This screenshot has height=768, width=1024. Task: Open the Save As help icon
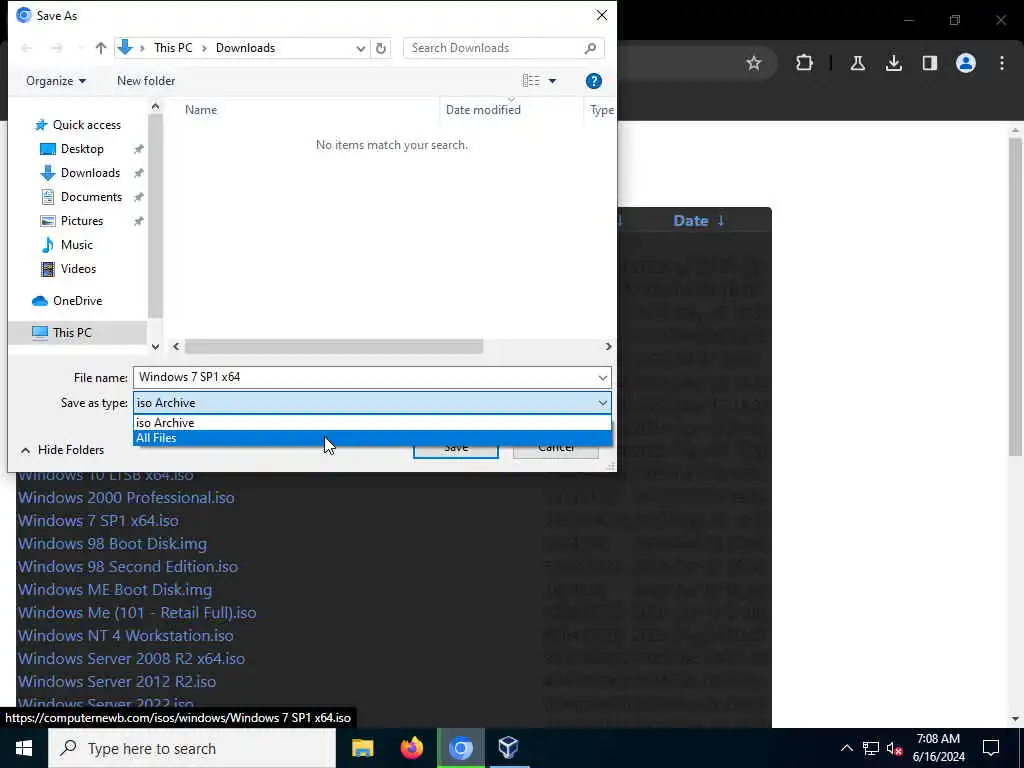click(593, 81)
